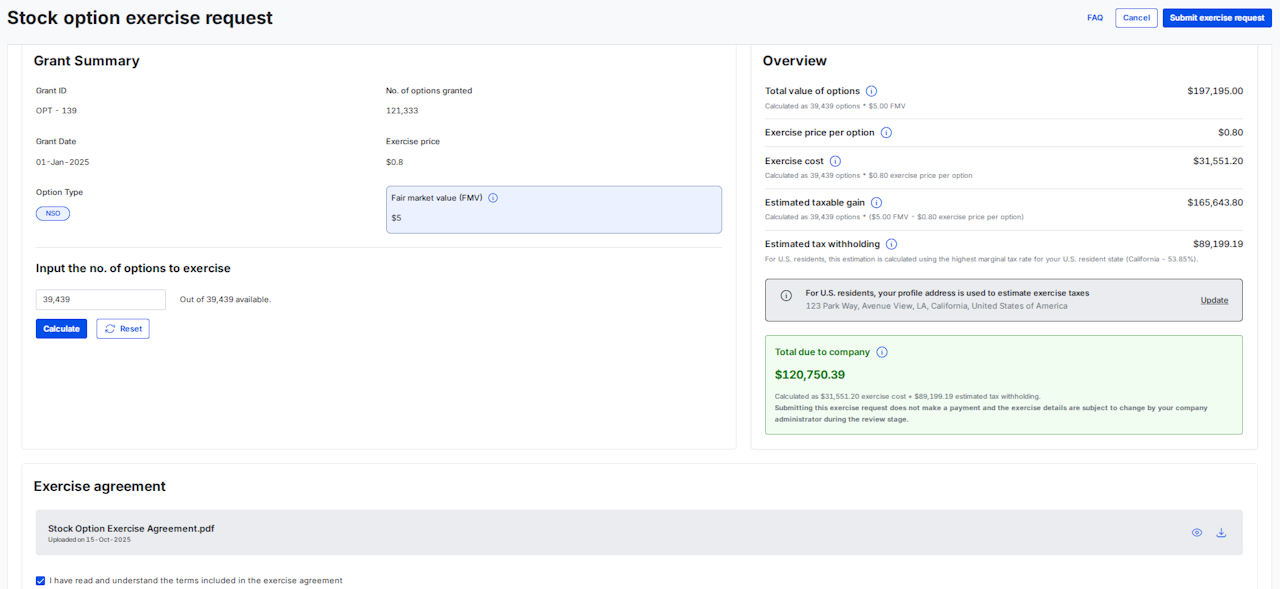Viewport: 1280px width, 589px height.
Task: Click info icon next to Estimated tax withholding
Action: 891,244
